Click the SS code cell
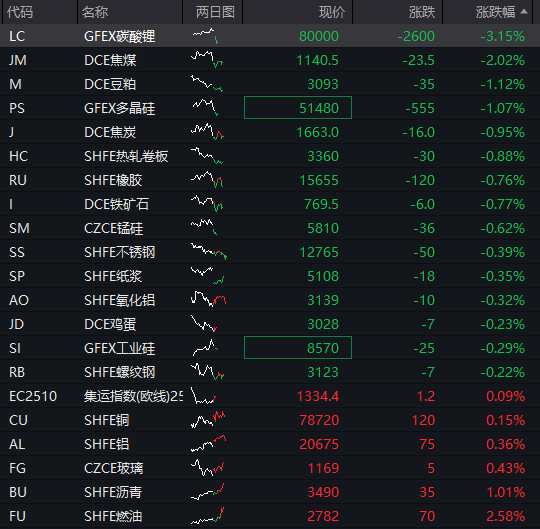Screen dimensions: 540x529 (x=17, y=252)
